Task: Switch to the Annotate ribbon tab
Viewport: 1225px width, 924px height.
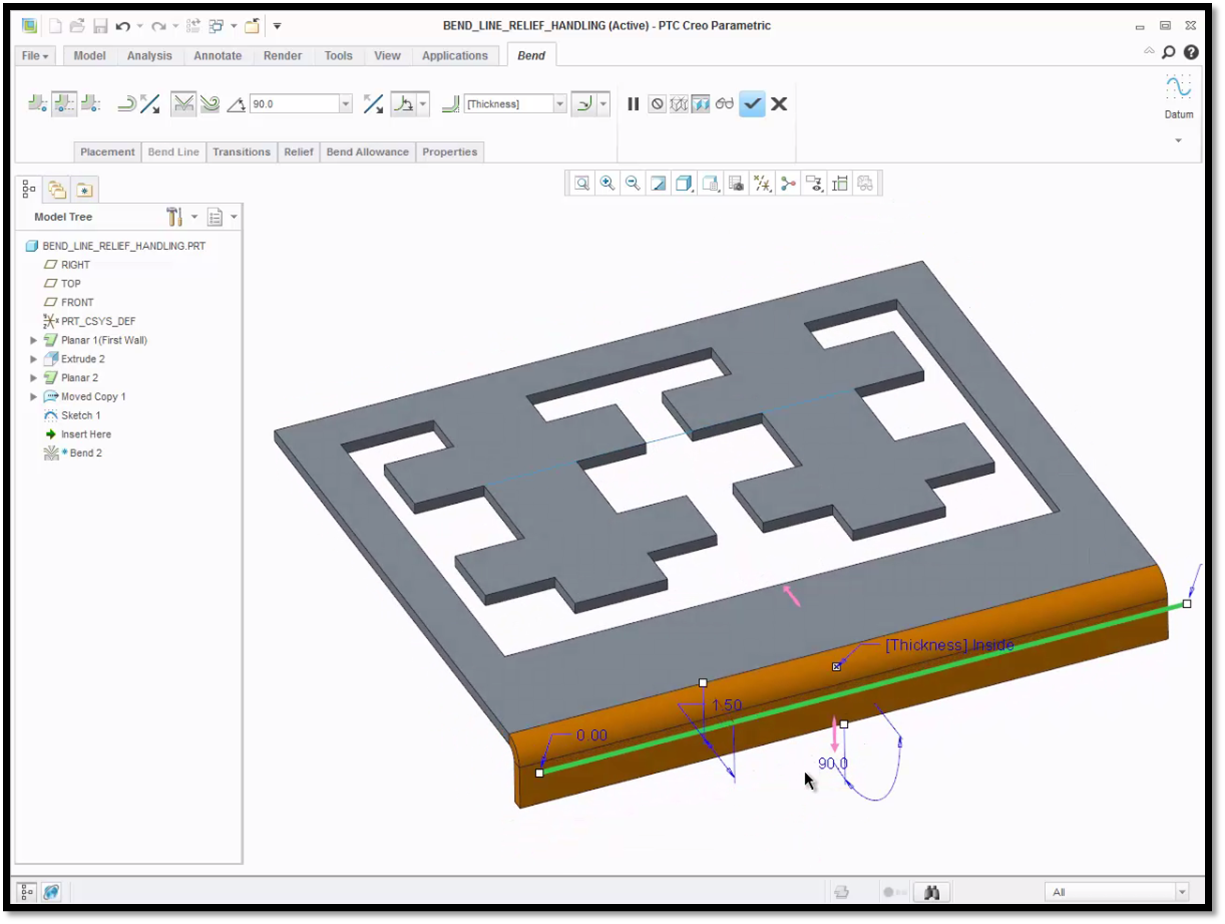Action: 217,56
